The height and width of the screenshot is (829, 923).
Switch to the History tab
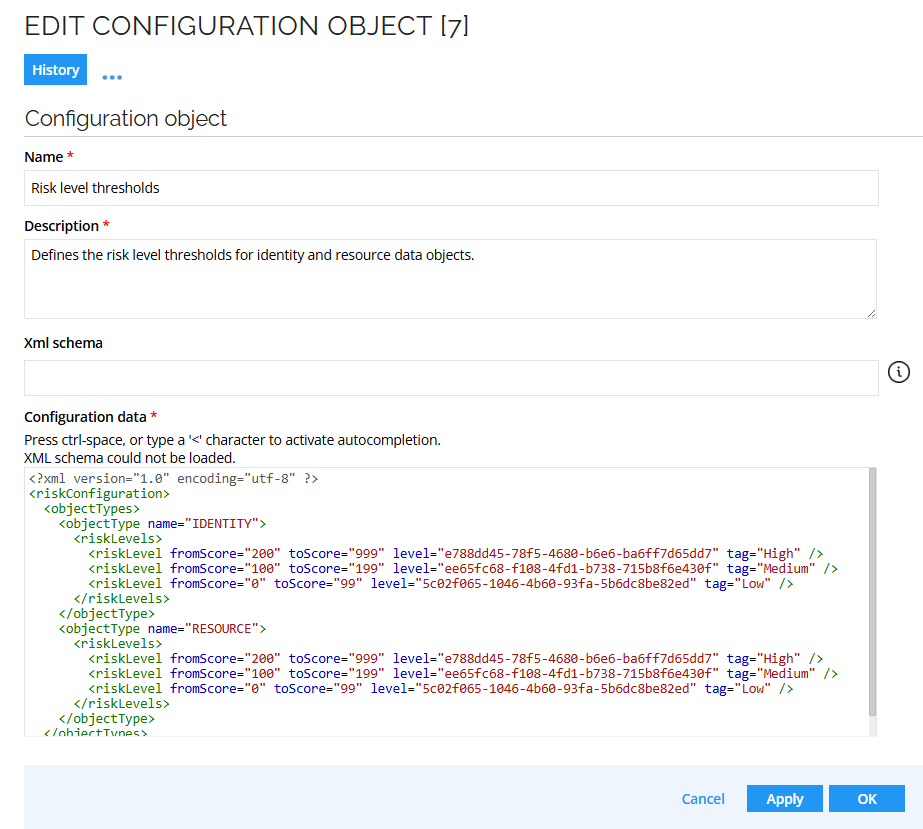click(55, 69)
